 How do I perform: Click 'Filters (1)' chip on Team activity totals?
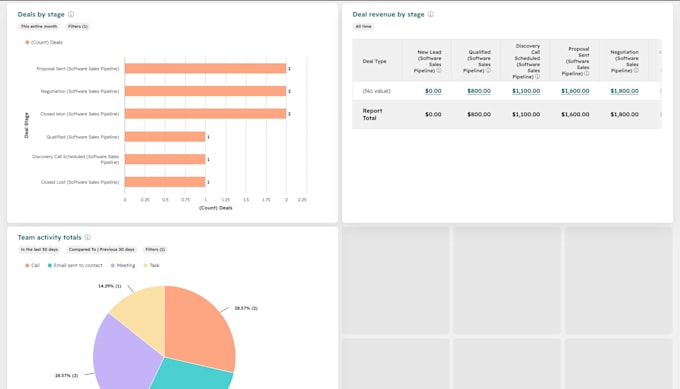click(155, 249)
